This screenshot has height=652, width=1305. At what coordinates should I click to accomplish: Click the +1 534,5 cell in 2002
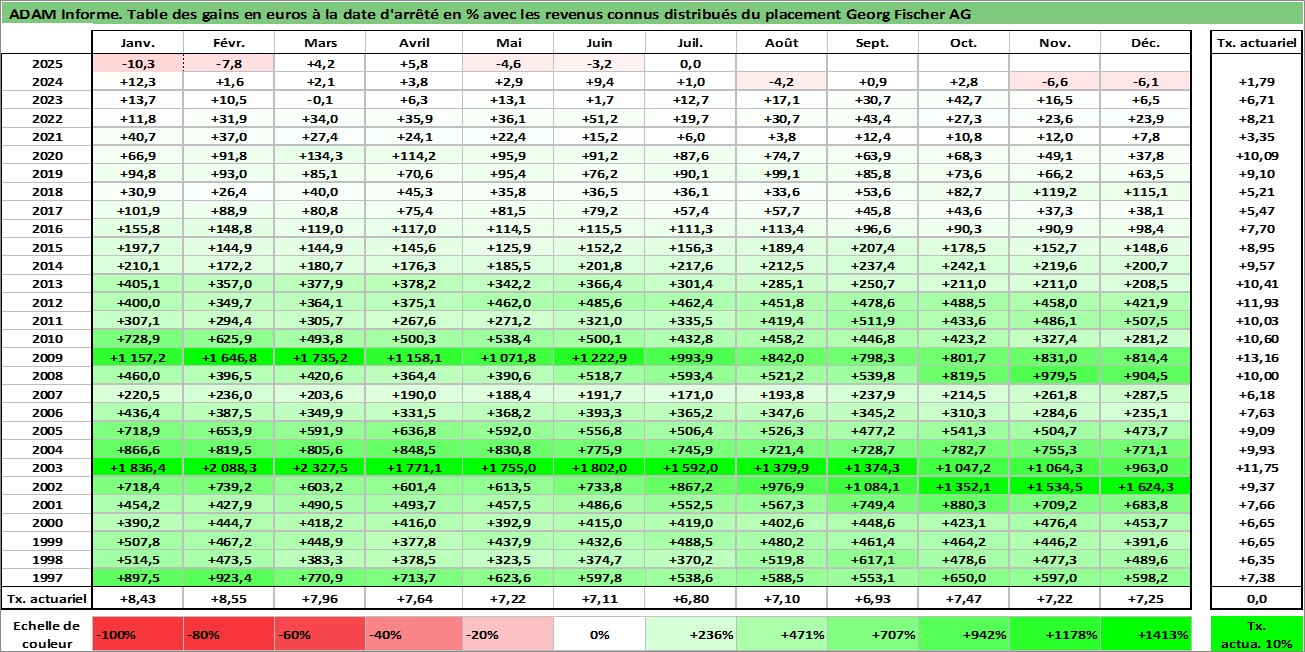(1054, 485)
